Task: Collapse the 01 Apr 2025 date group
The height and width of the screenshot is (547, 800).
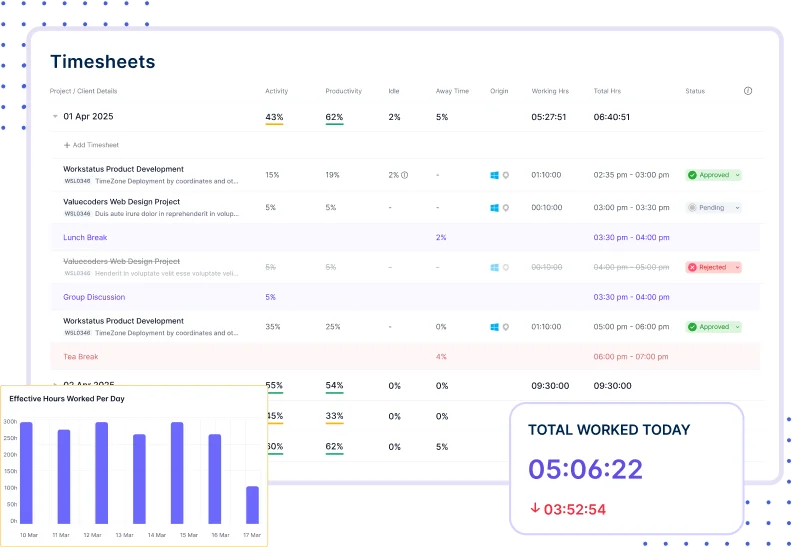Action: coord(55,117)
